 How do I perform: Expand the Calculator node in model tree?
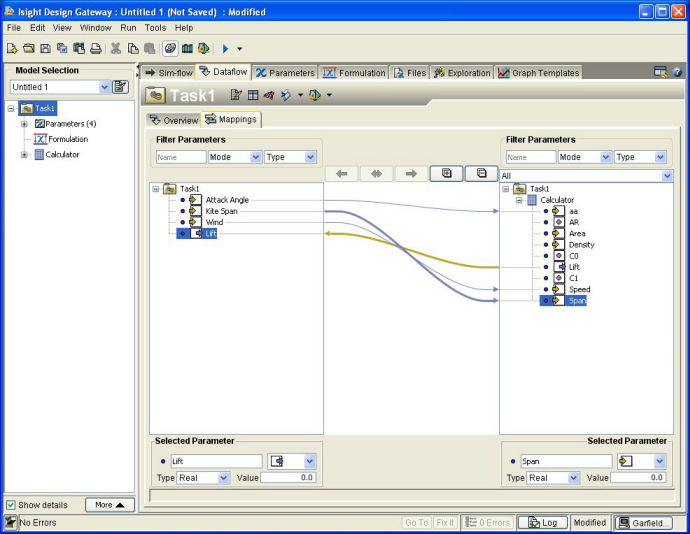click(x=25, y=155)
